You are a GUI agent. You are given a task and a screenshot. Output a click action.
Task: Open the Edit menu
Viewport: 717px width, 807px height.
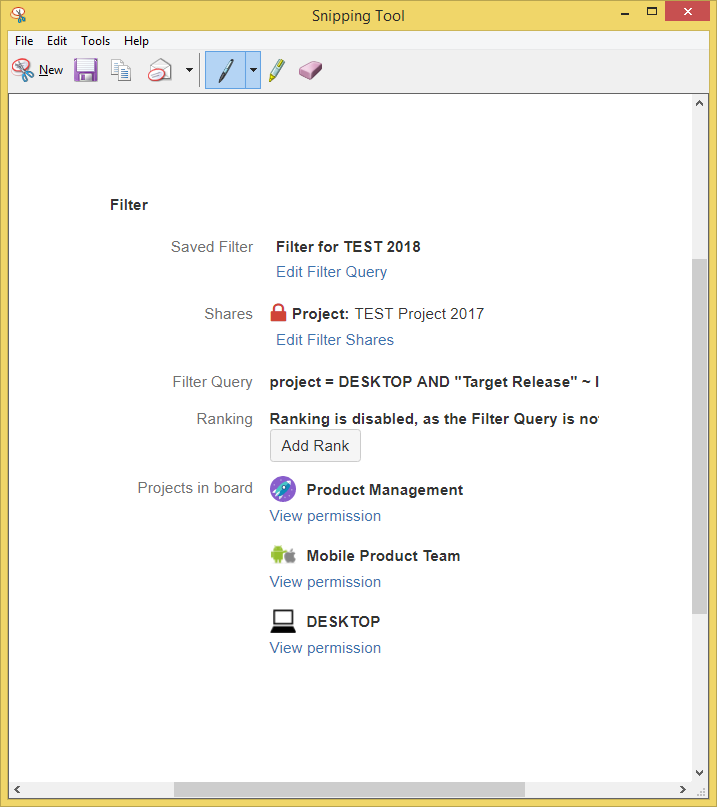click(57, 41)
